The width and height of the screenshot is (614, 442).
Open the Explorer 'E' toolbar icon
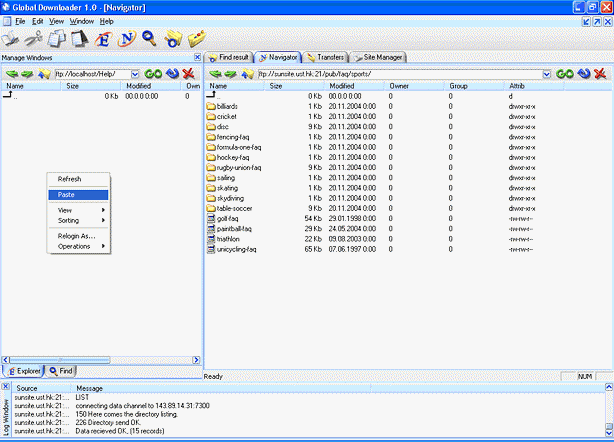(103, 39)
